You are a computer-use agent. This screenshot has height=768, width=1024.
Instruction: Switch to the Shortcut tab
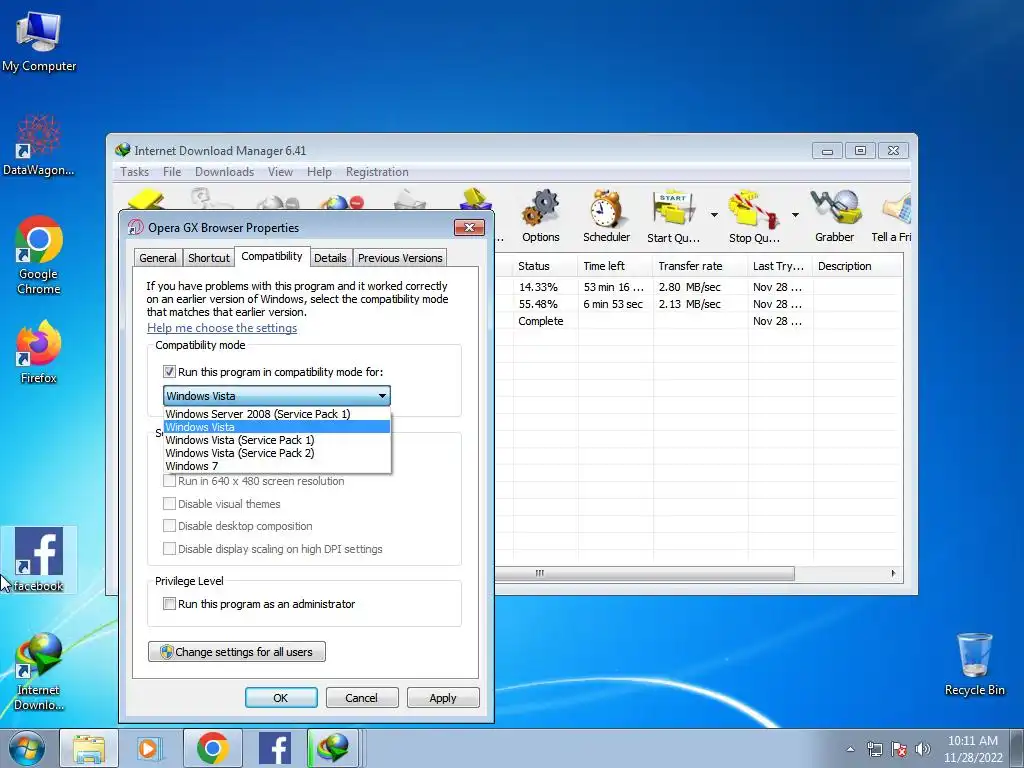(208, 258)
